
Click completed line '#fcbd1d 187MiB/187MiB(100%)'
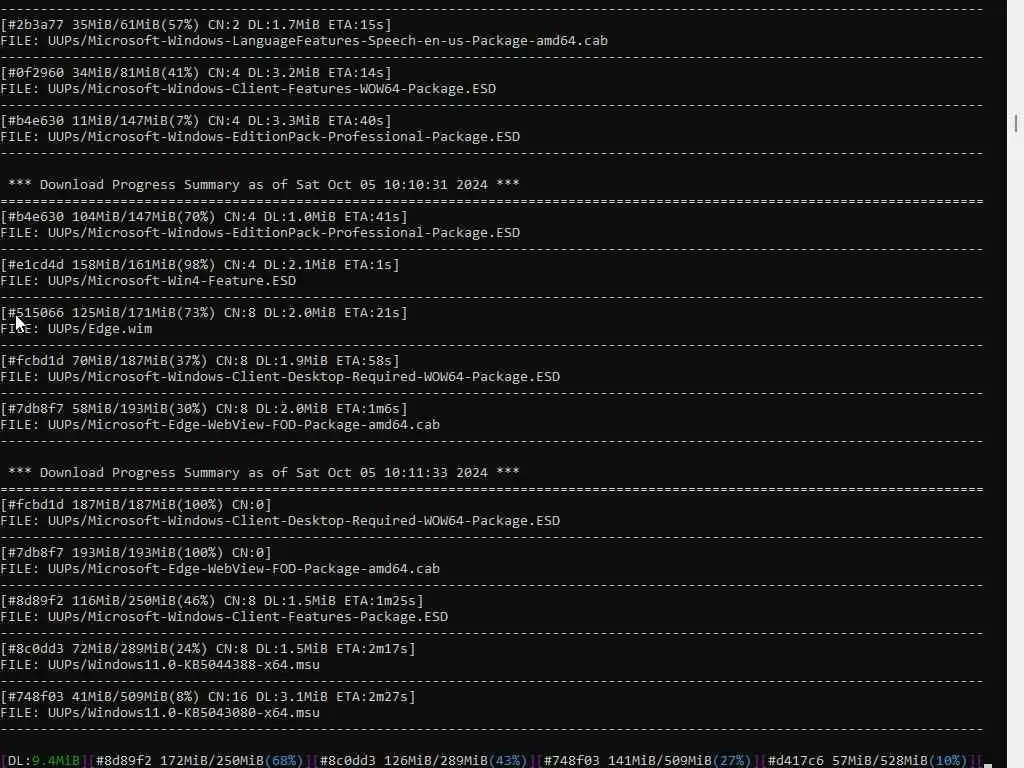tap(136, 505)
